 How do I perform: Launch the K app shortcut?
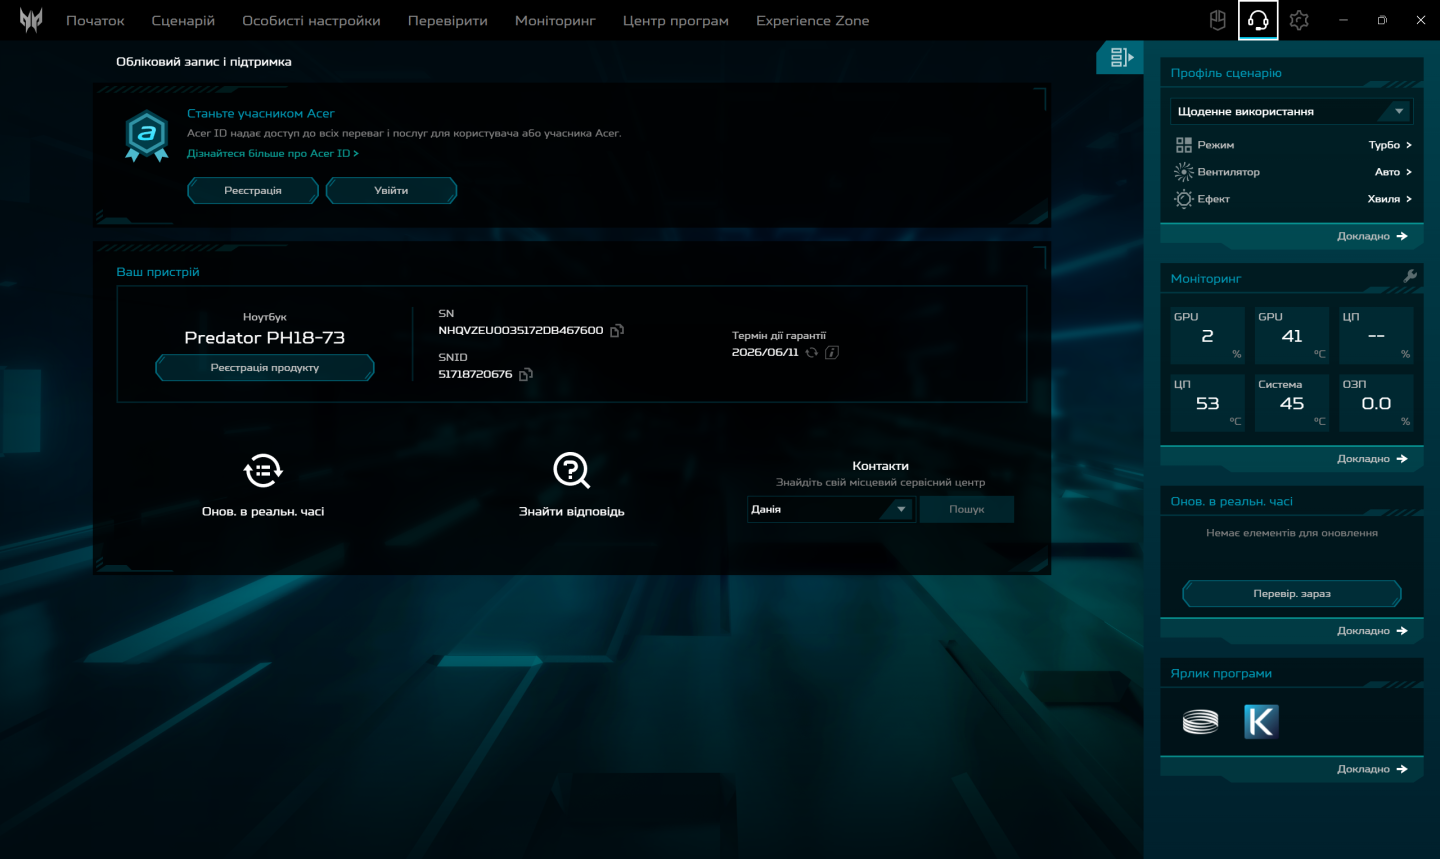(x=1262, y=721)
